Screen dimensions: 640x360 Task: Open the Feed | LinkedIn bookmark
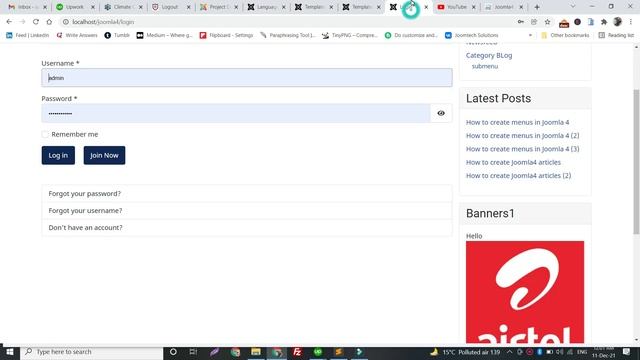tap(27, 35)
